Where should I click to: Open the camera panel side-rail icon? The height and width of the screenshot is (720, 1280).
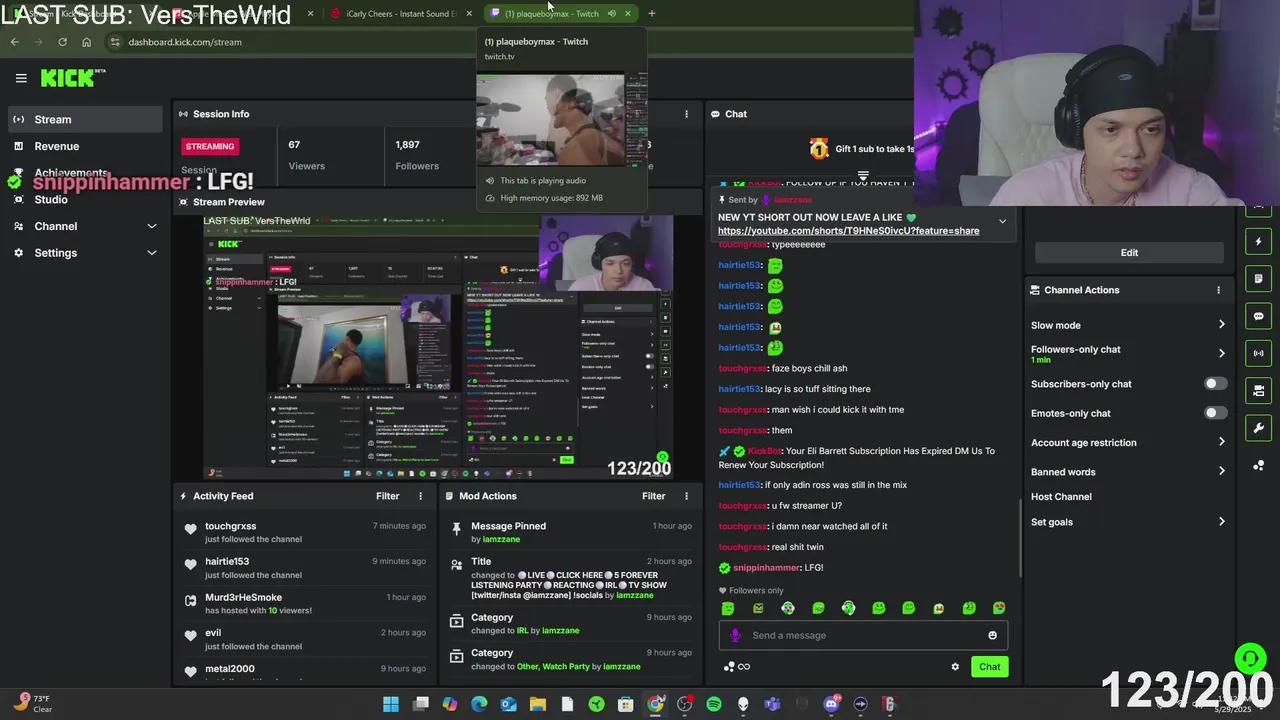1259,390
